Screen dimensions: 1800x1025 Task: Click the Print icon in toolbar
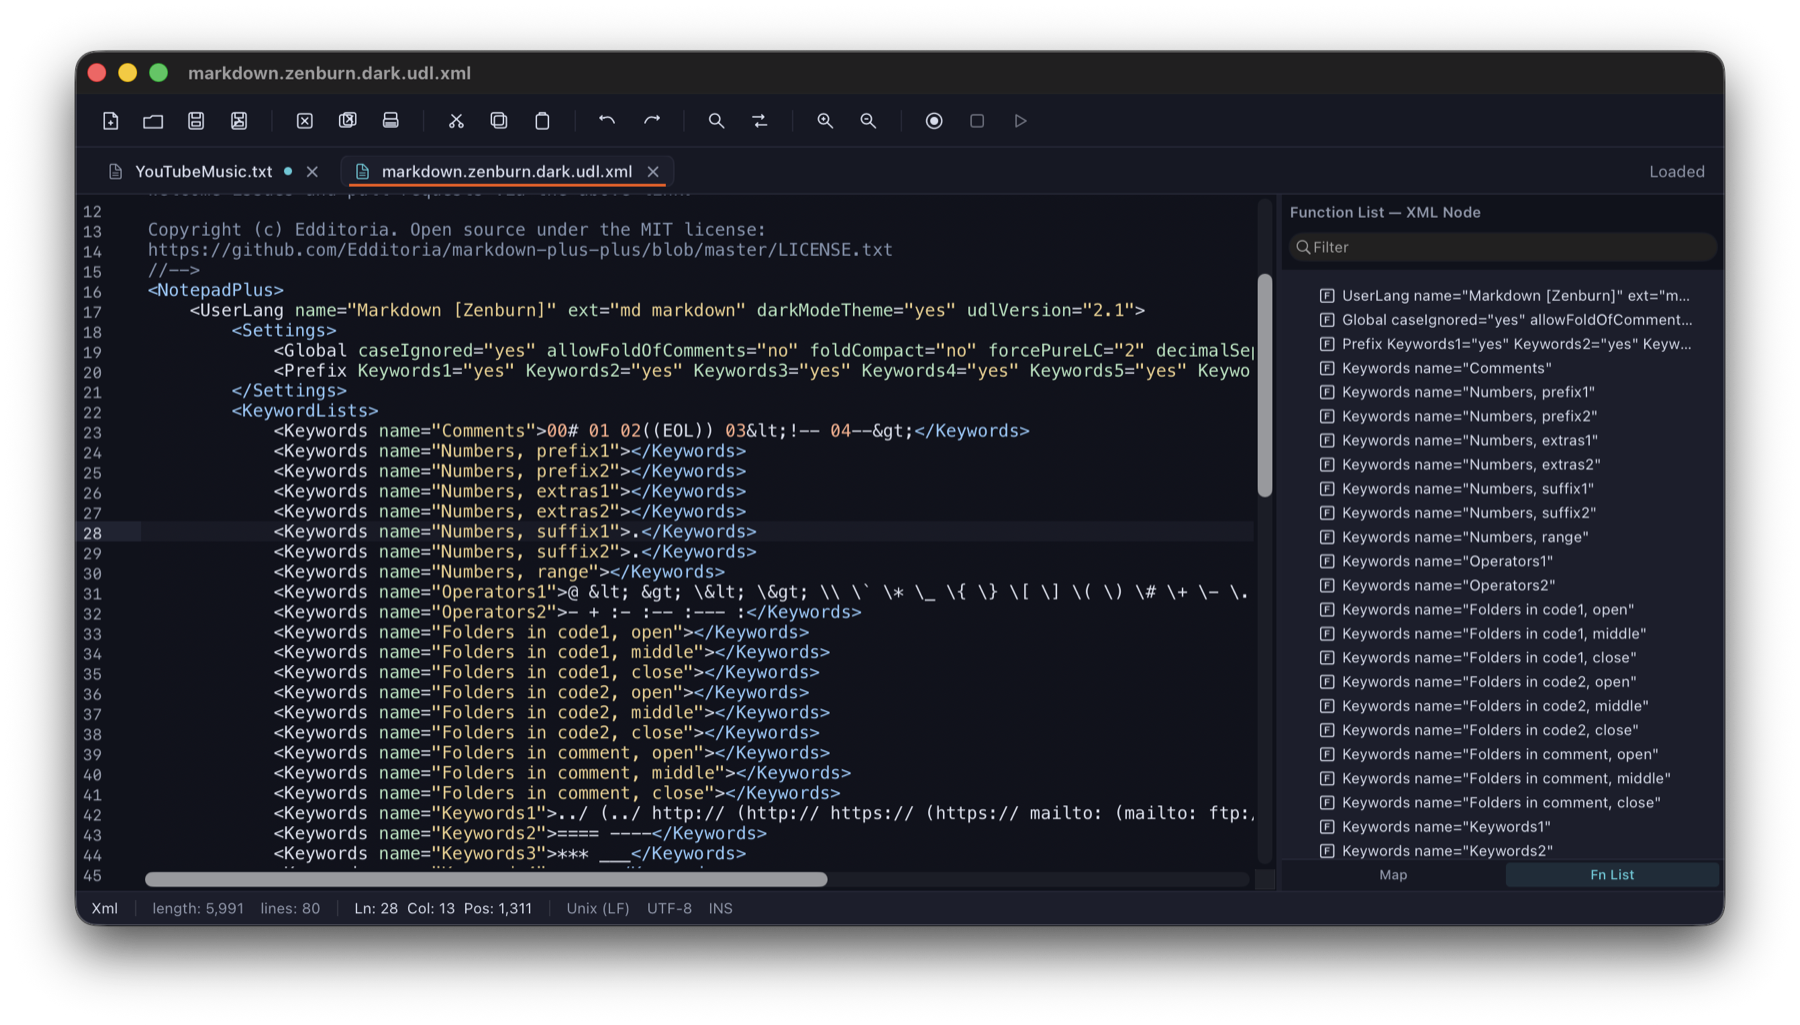(391, 121)
